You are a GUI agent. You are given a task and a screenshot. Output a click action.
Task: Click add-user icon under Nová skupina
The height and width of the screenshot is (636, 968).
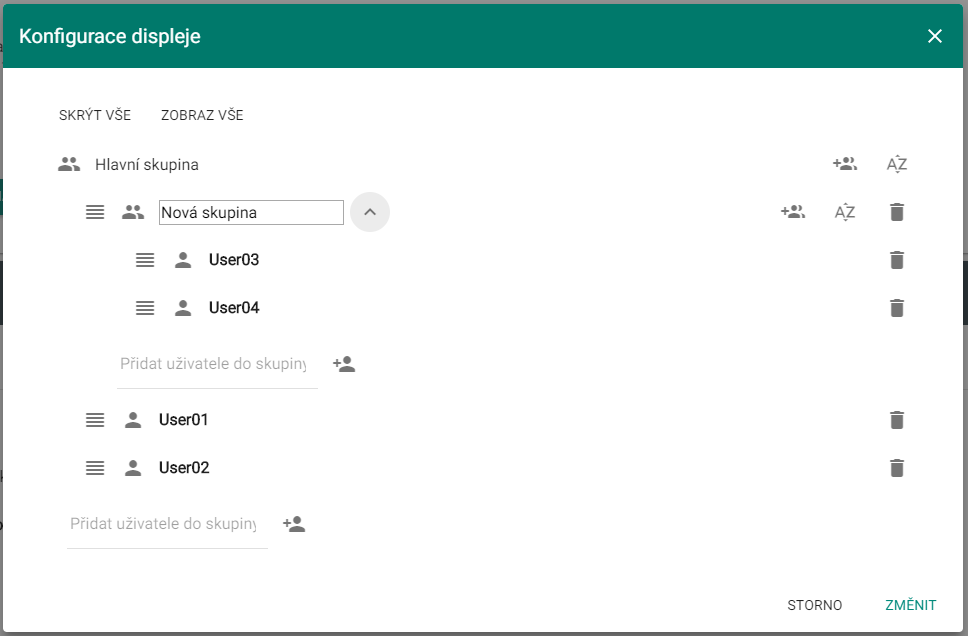click(x=344, y=364)
